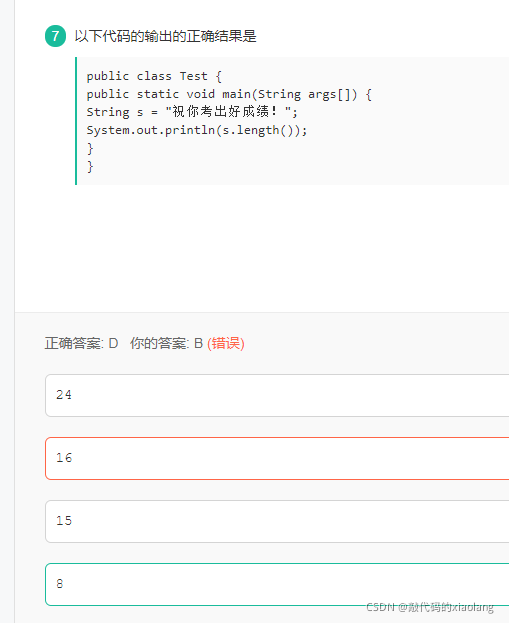Viewport: 509px width, 623px height.
Task: Click the 正确答案: D label
Action: [81, 343]
